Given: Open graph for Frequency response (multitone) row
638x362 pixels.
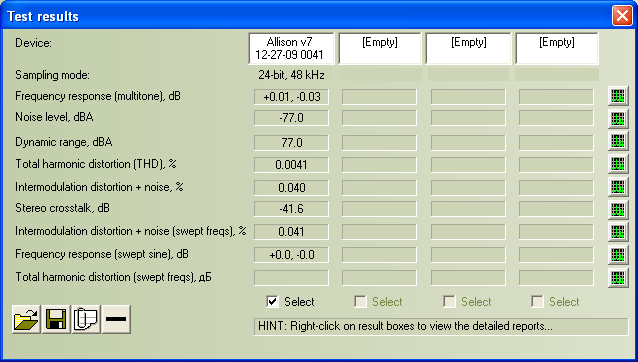Looking at the screenshot, I should (x=618, y=96).
